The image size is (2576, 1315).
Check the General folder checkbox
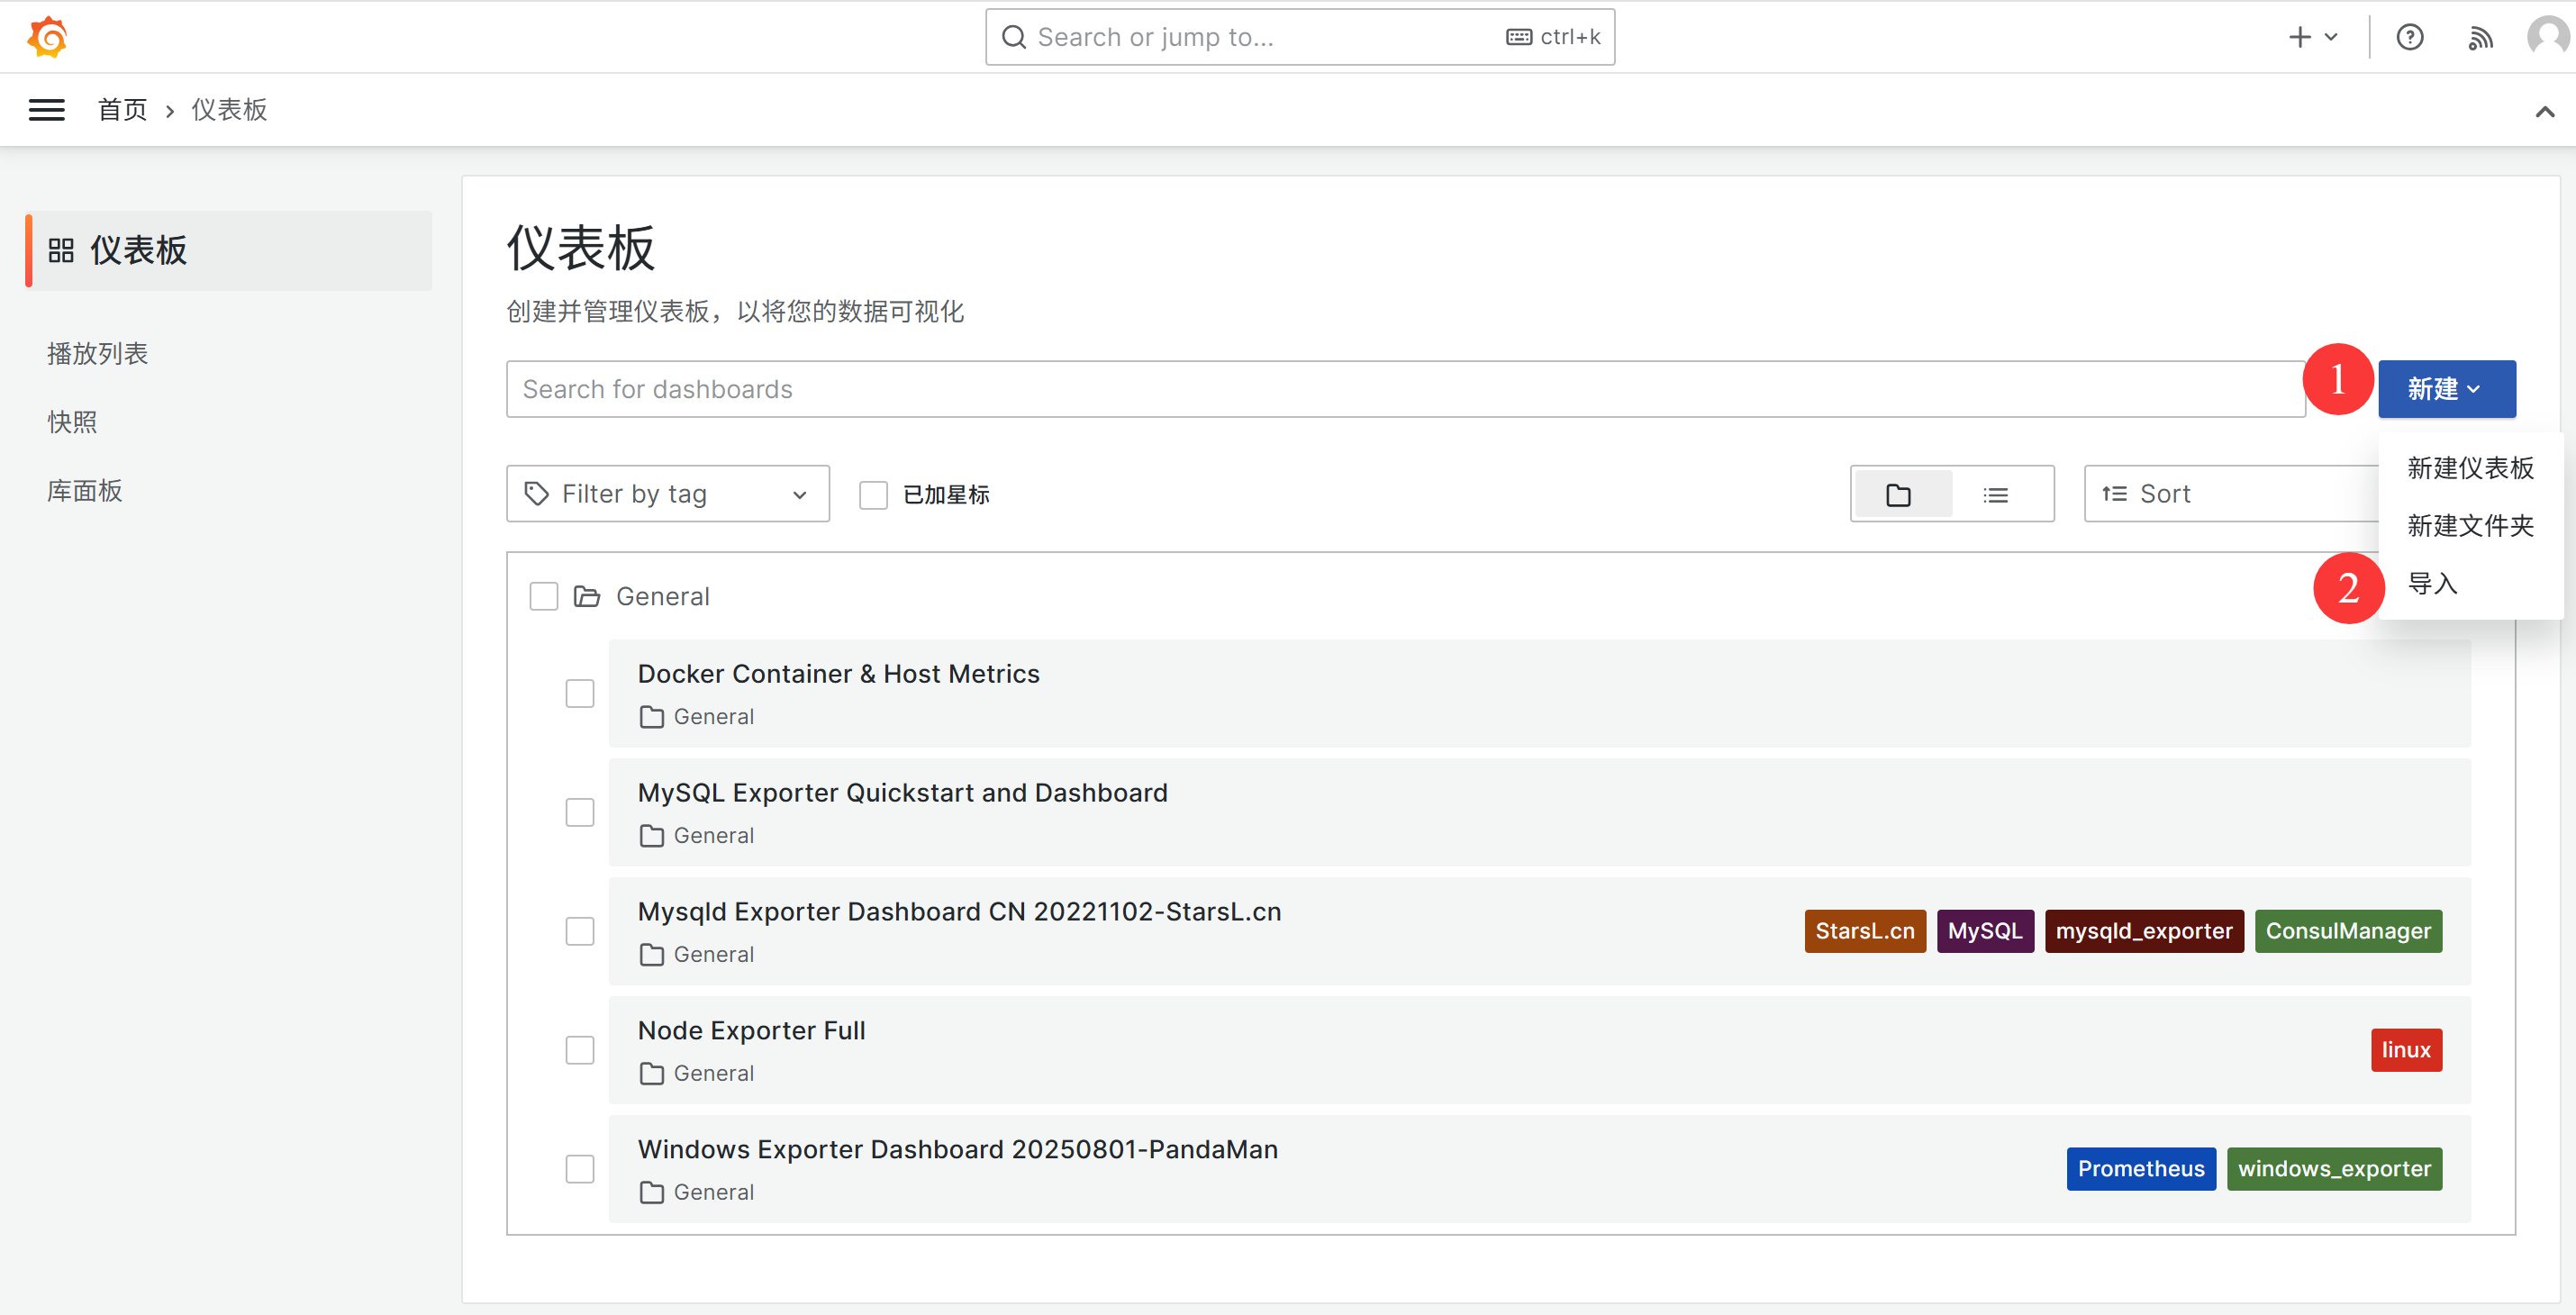[543, 596]
